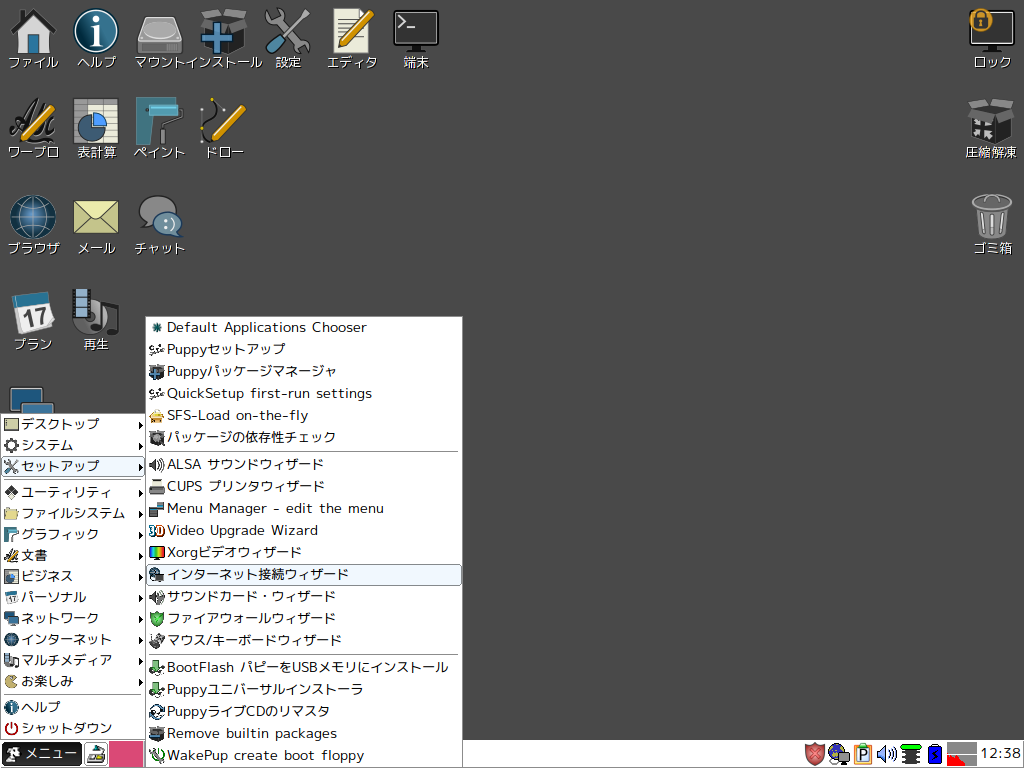Open Puppyパッケージマネージャ entry
1024x768 pixels.
coord(304,372)
